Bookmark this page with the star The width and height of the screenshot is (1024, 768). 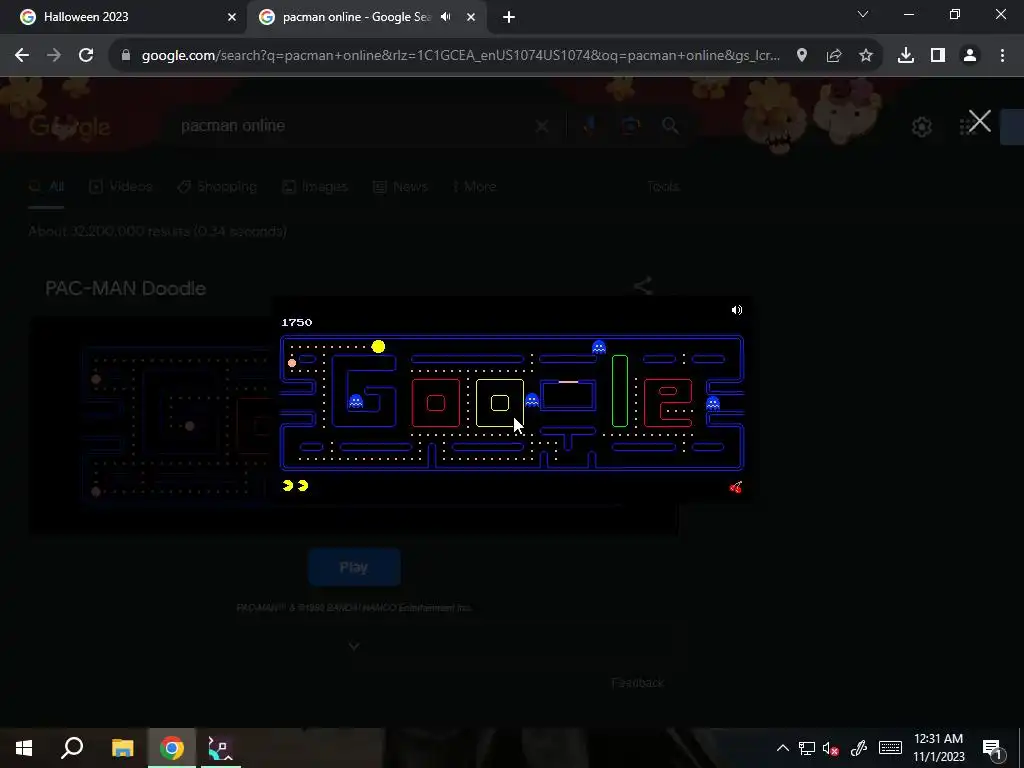point(866,56)
